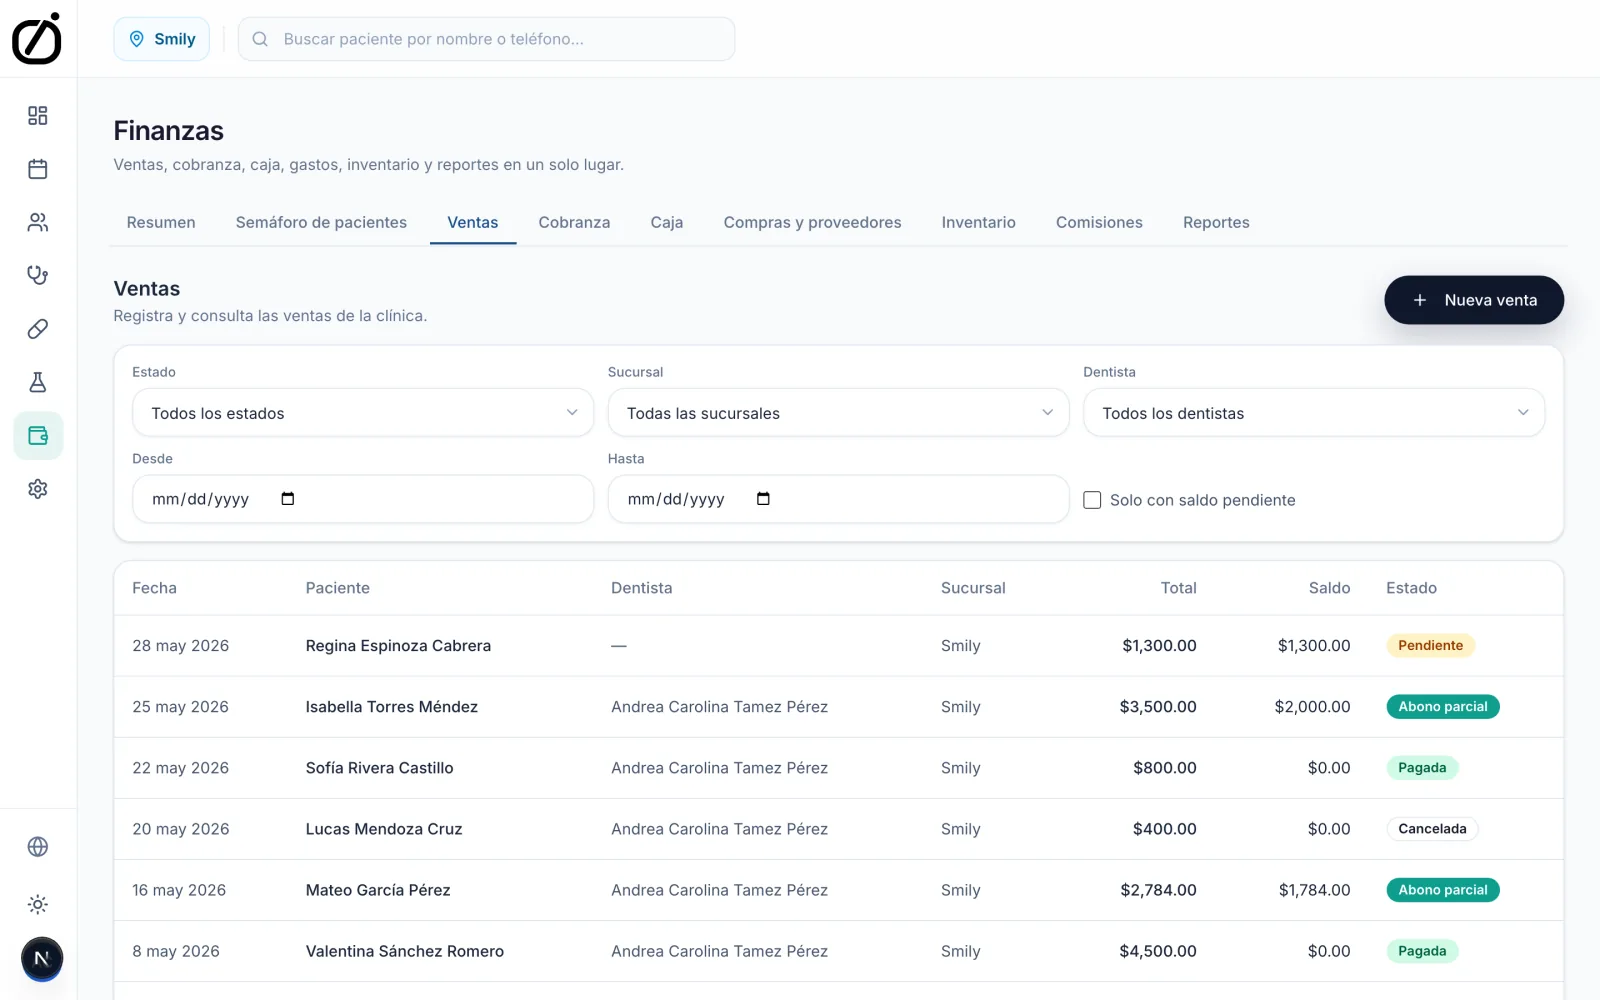Image resolution: width=1600 pixels, height=1000 pixels.
Task: Open the settings gear icon in sidebar
Action: [x=38, y=489]
